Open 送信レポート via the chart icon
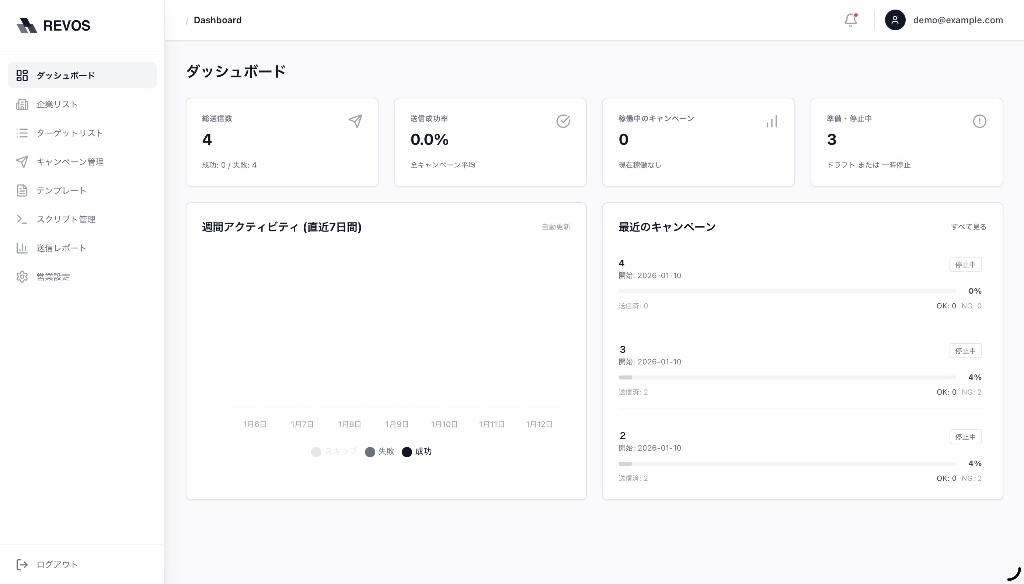Screen dimensions: 1024x584 click(22, 247)
